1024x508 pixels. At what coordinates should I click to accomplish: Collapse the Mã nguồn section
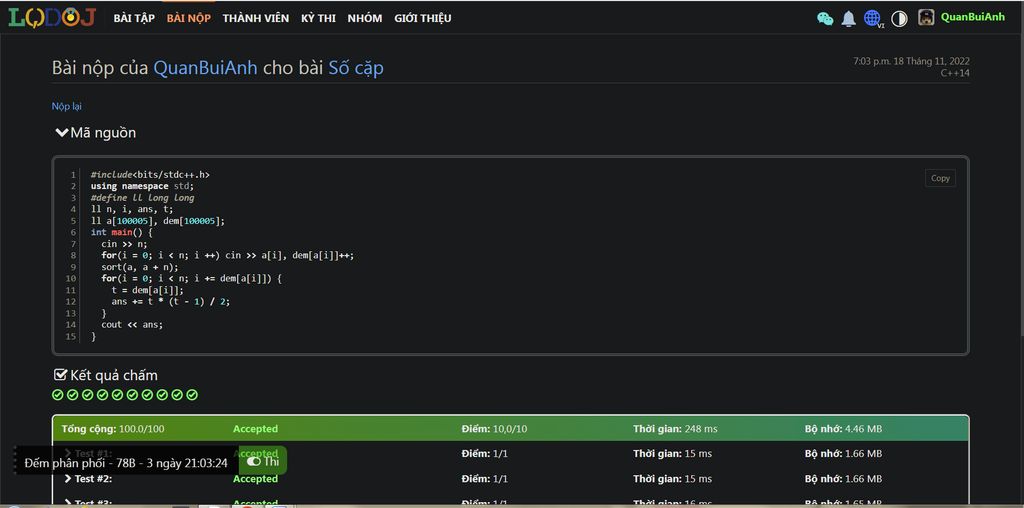tap(61, 133)
